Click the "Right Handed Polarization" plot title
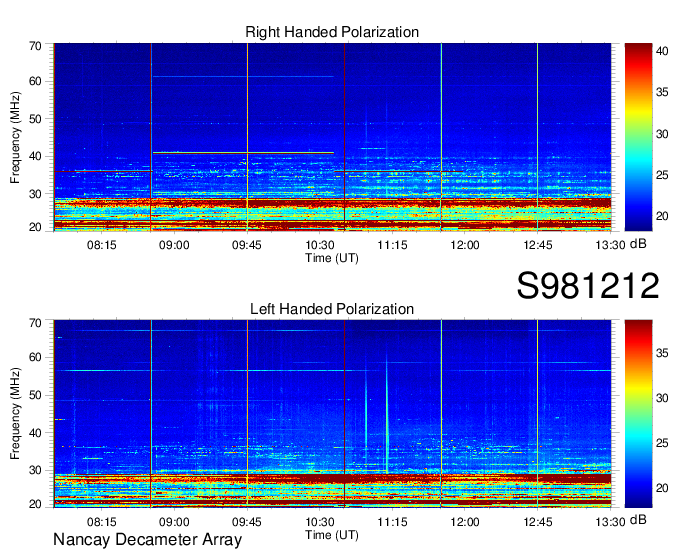 (332, 32)
